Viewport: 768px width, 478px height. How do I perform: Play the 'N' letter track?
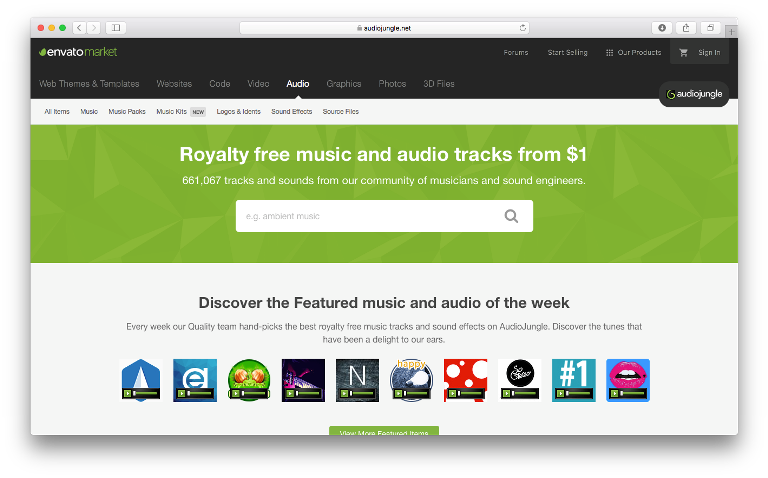point(344,393)
